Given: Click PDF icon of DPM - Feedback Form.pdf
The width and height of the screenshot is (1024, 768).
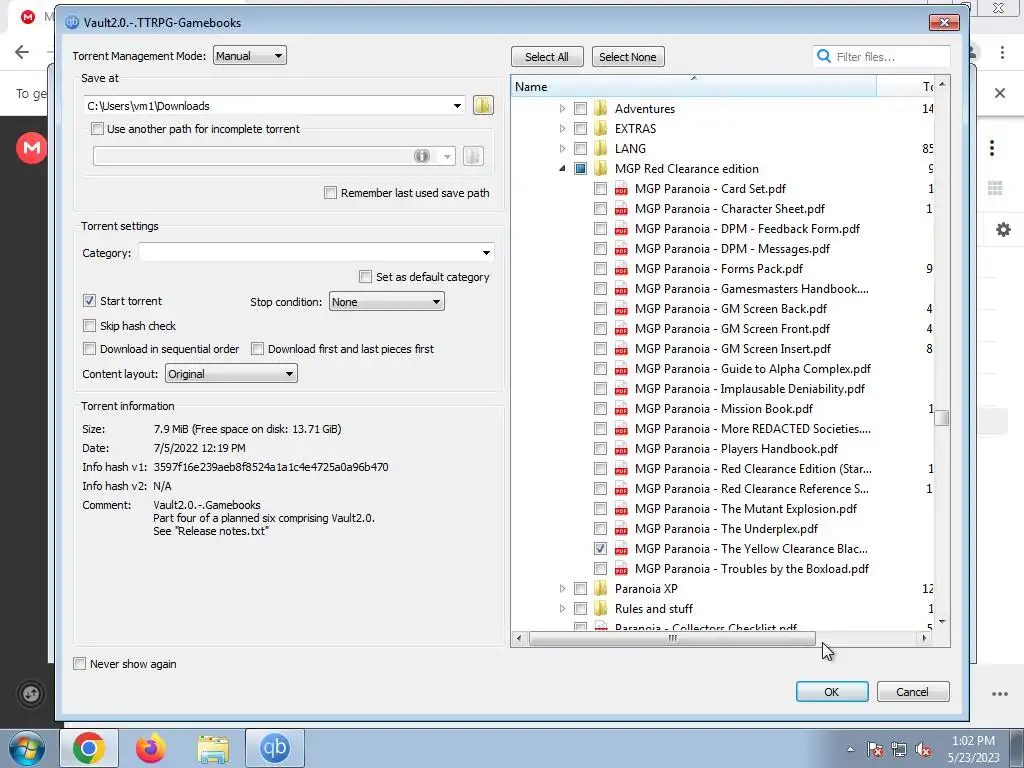Looking at the screenshot, I should pyautogui.click(x=620, y=229).
